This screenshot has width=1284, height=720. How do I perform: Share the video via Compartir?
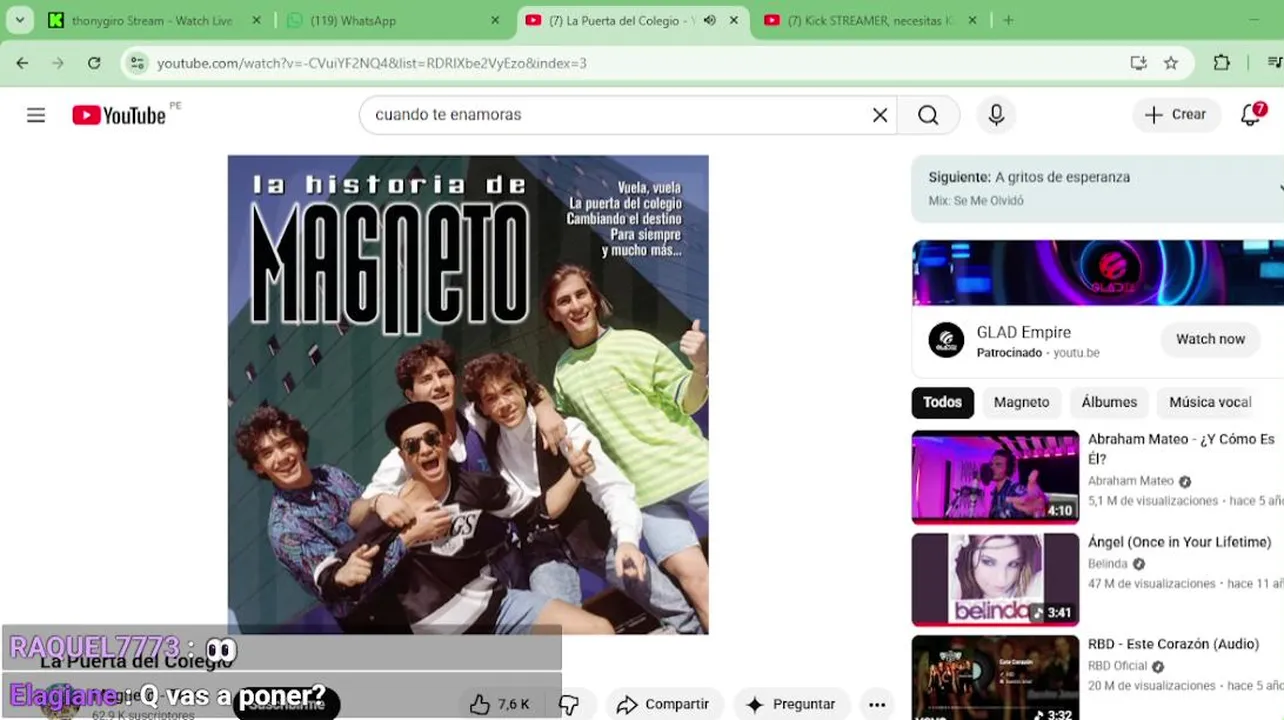click(663, 704)
